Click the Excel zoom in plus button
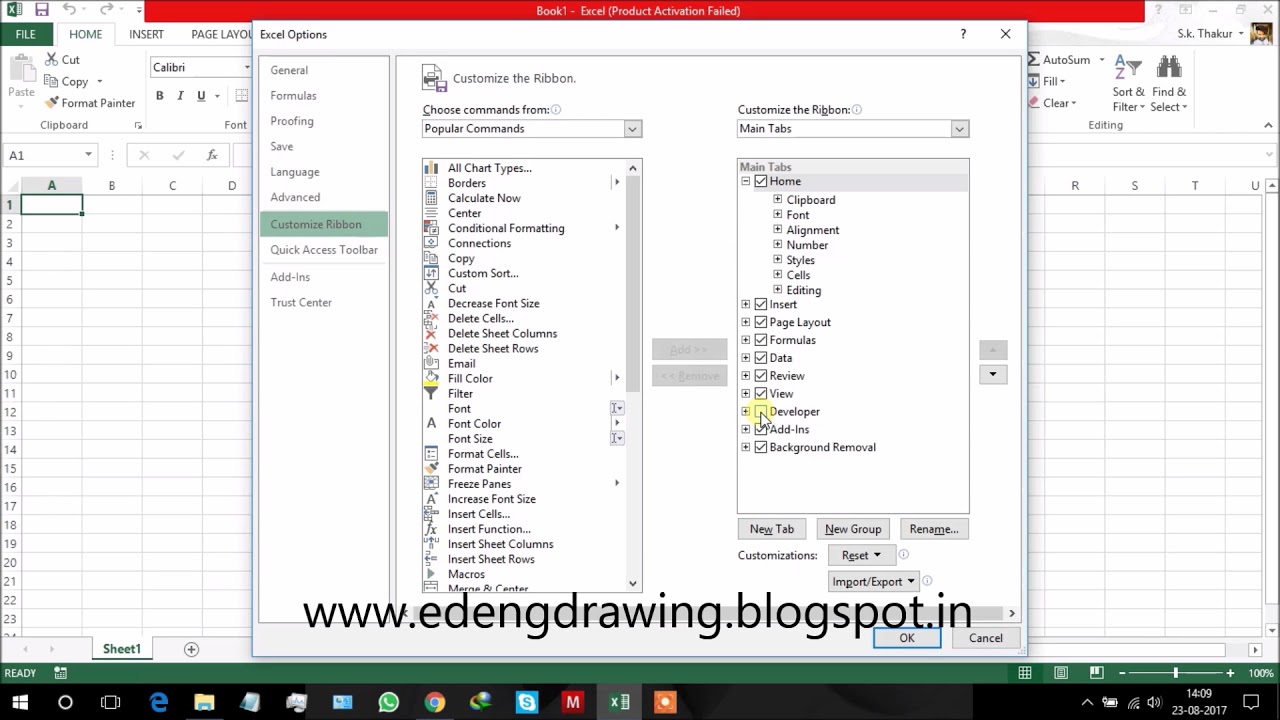The image size is (1280, 720). 1230,673
